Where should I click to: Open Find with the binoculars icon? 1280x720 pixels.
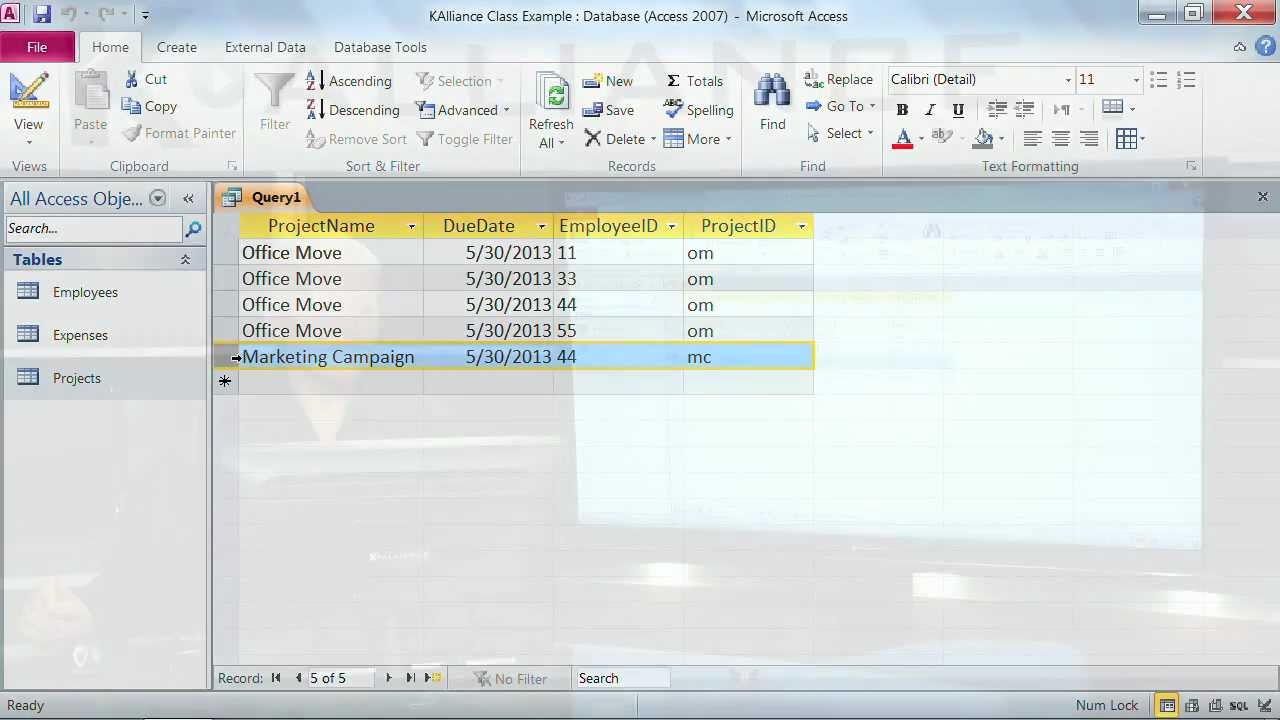tap(772, 91)
